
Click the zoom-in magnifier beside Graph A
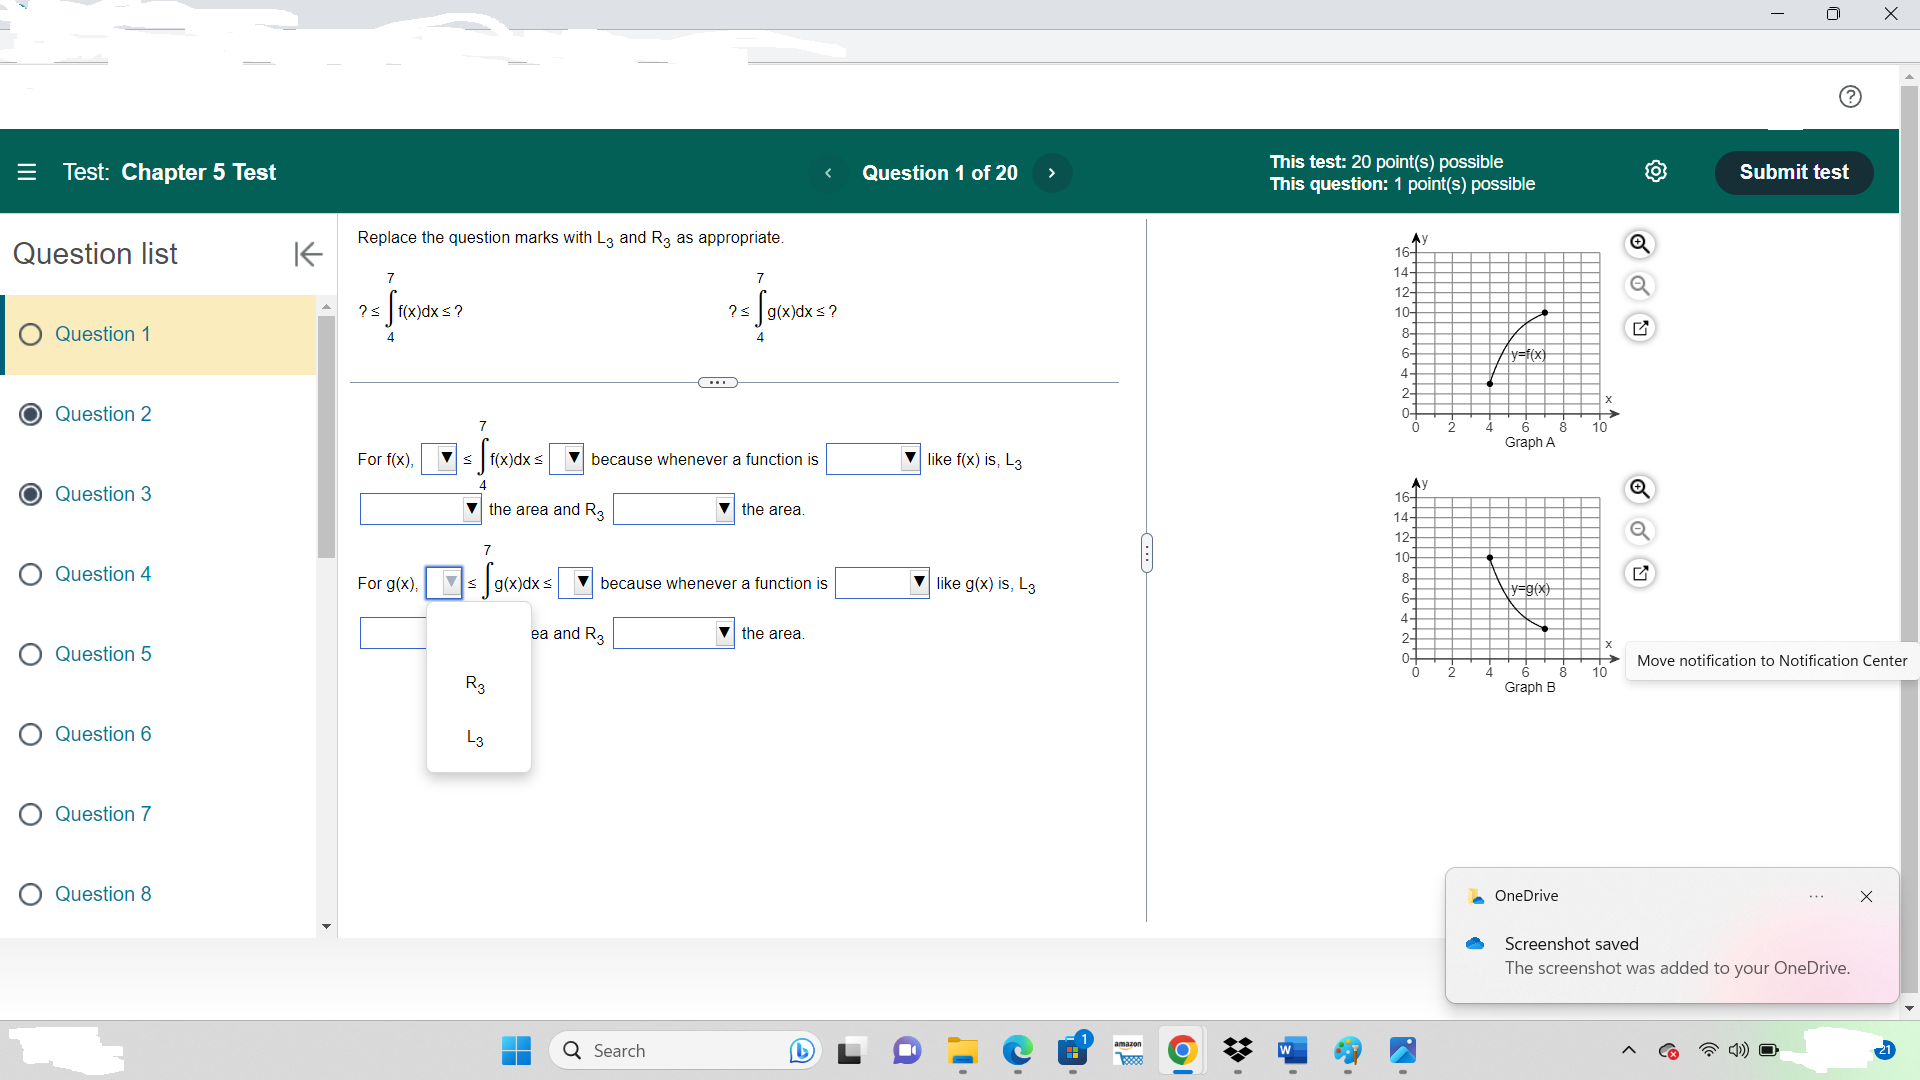[x=1640, y=244]
